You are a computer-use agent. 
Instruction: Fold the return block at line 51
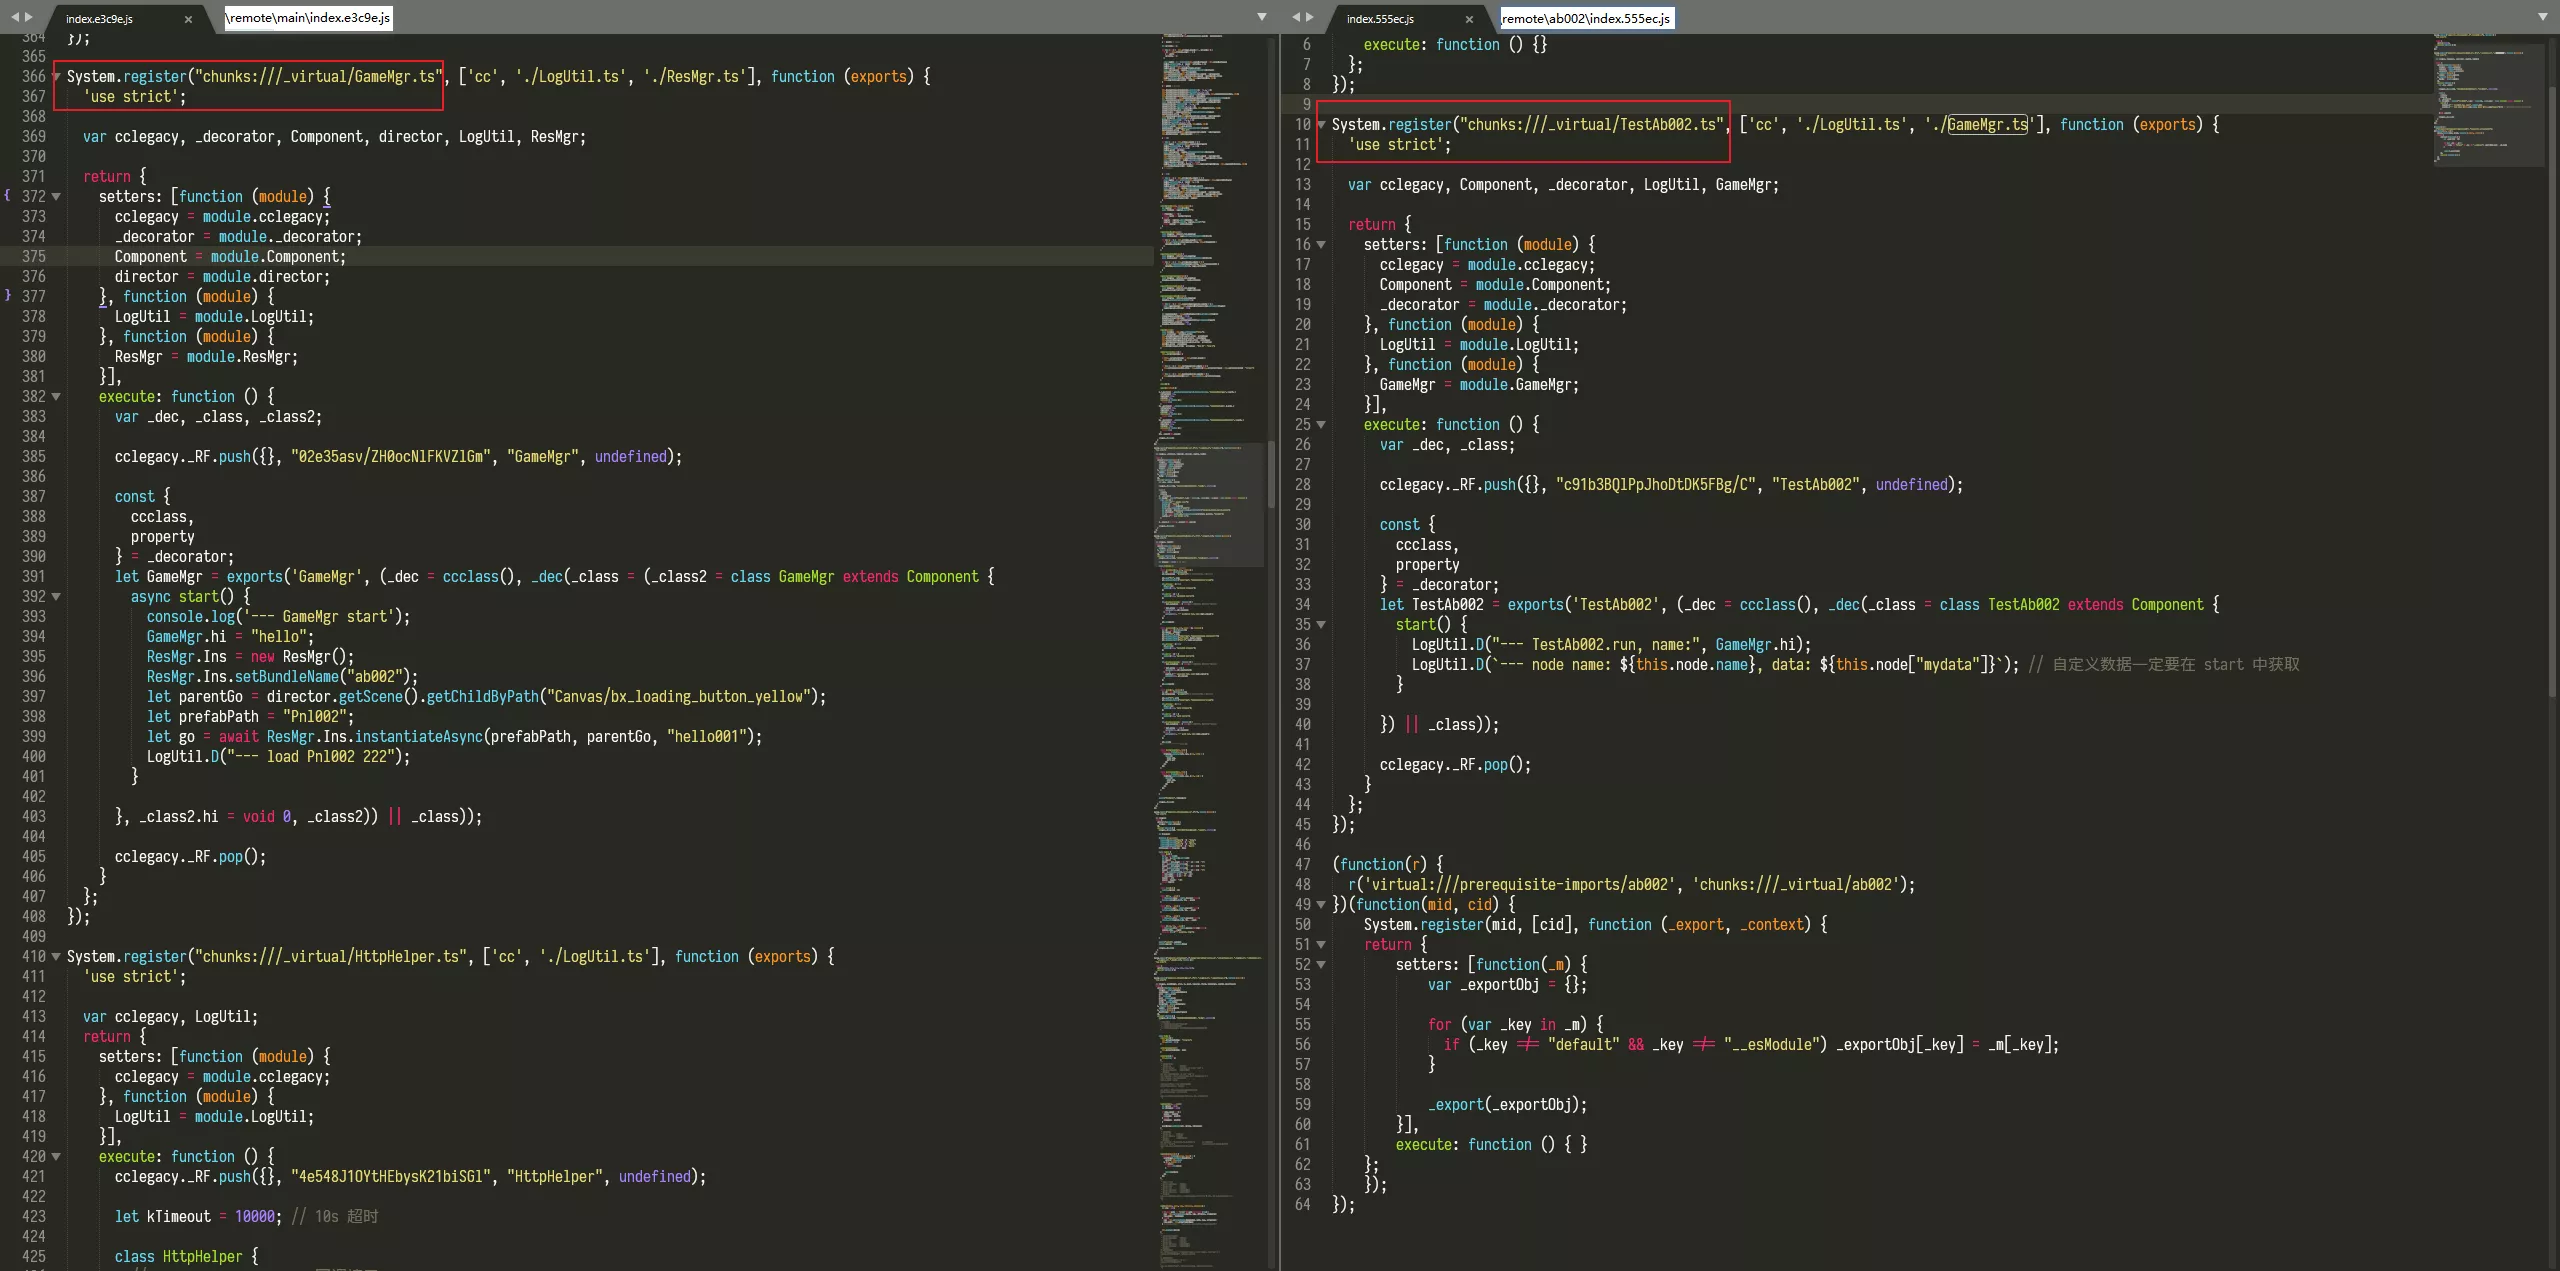click(x=1321, y=945)
